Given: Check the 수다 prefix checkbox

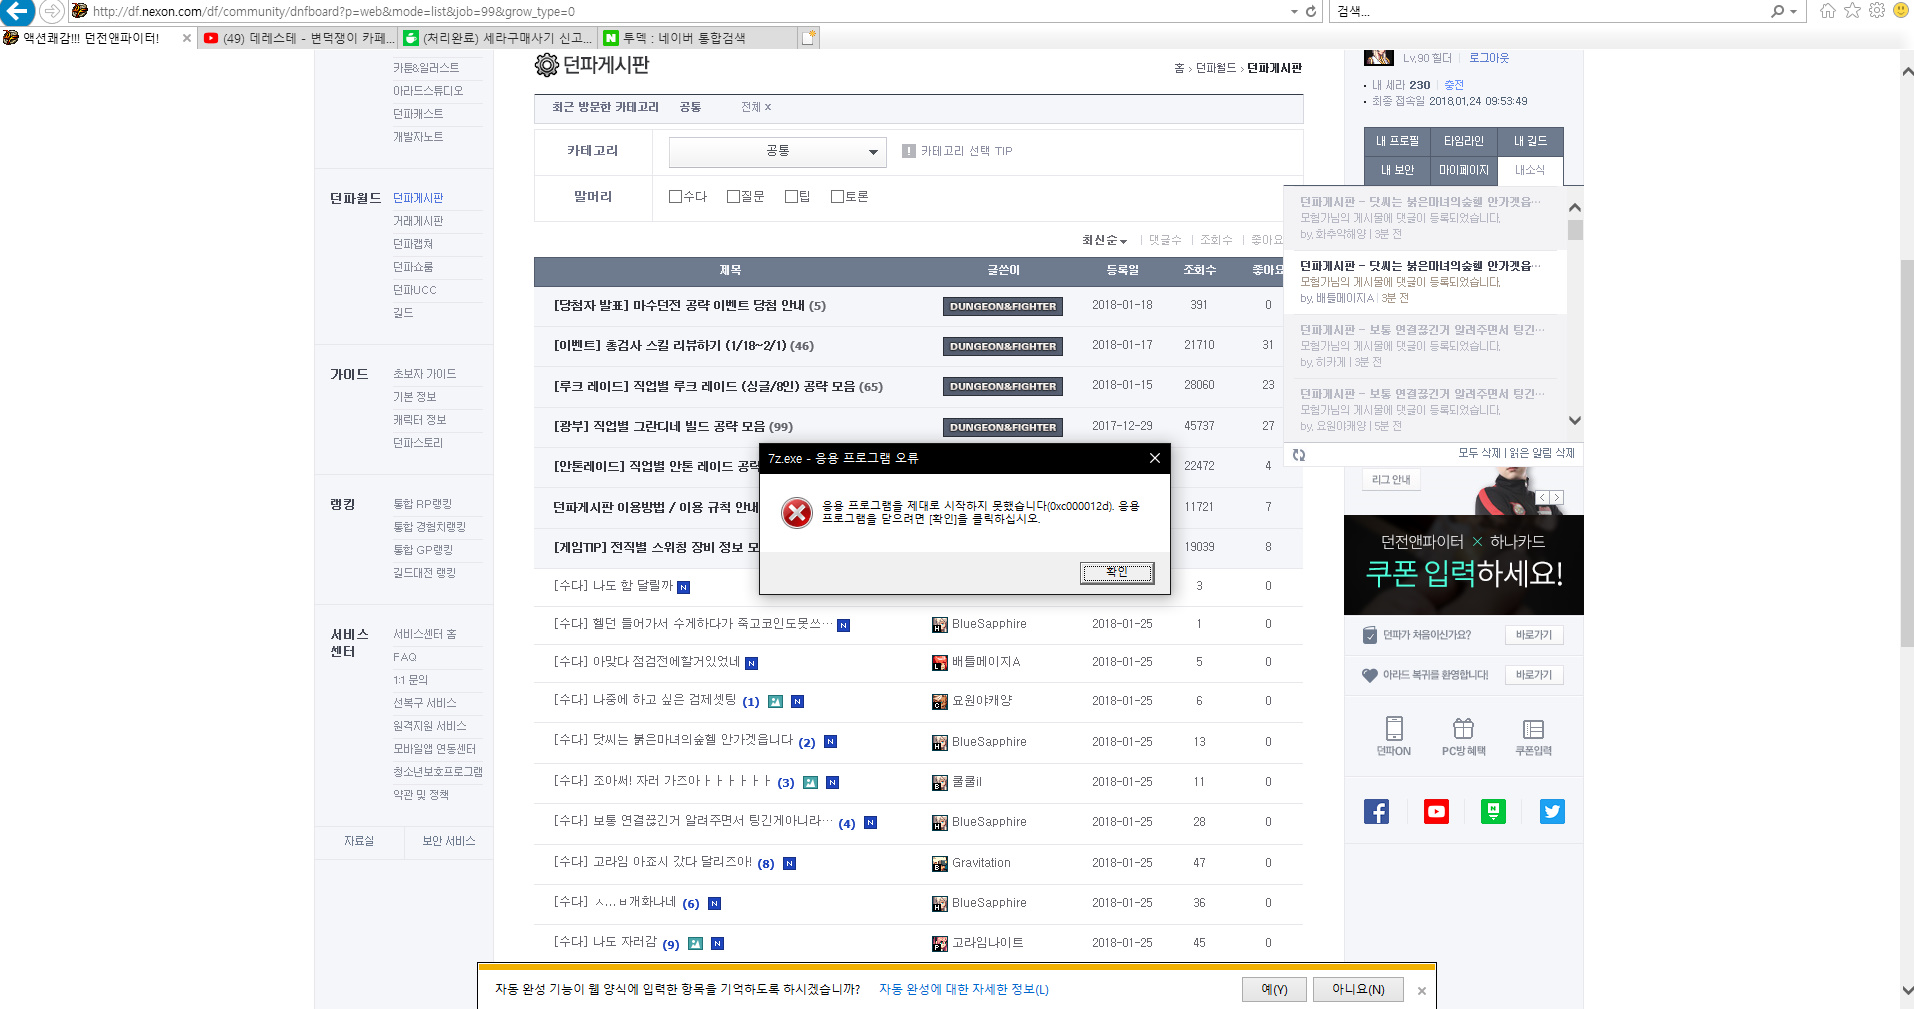Looking at the screenshot, I should pyautogui.click(x=675, y=197).
